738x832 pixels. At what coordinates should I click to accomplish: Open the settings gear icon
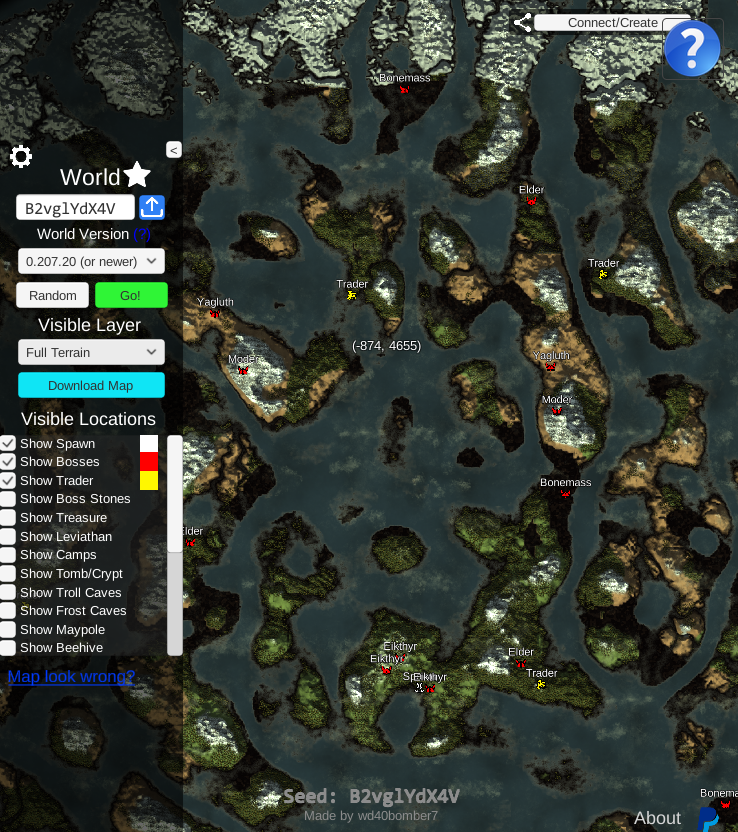coord(21,157)
